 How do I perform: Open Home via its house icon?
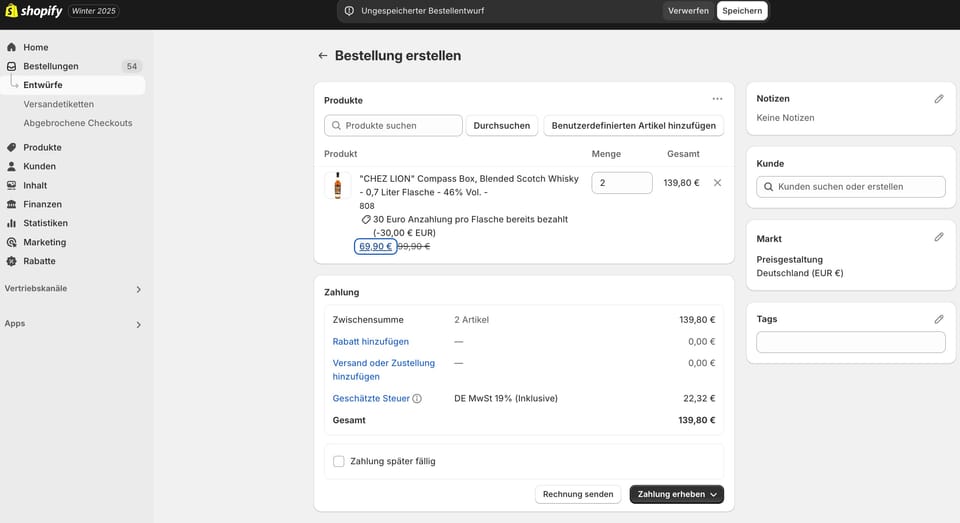pos(11,47)
